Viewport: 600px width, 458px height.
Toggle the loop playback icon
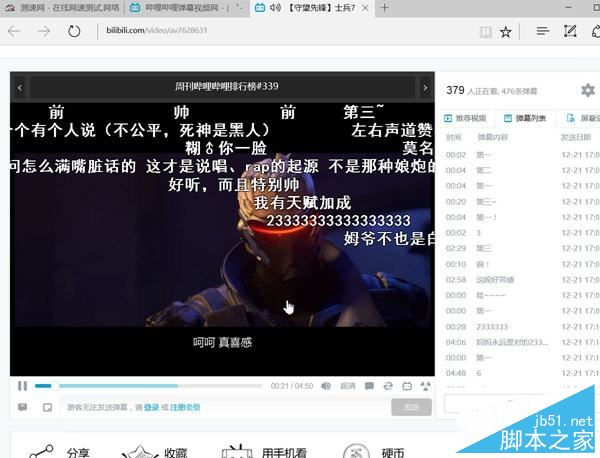[388, 386]
